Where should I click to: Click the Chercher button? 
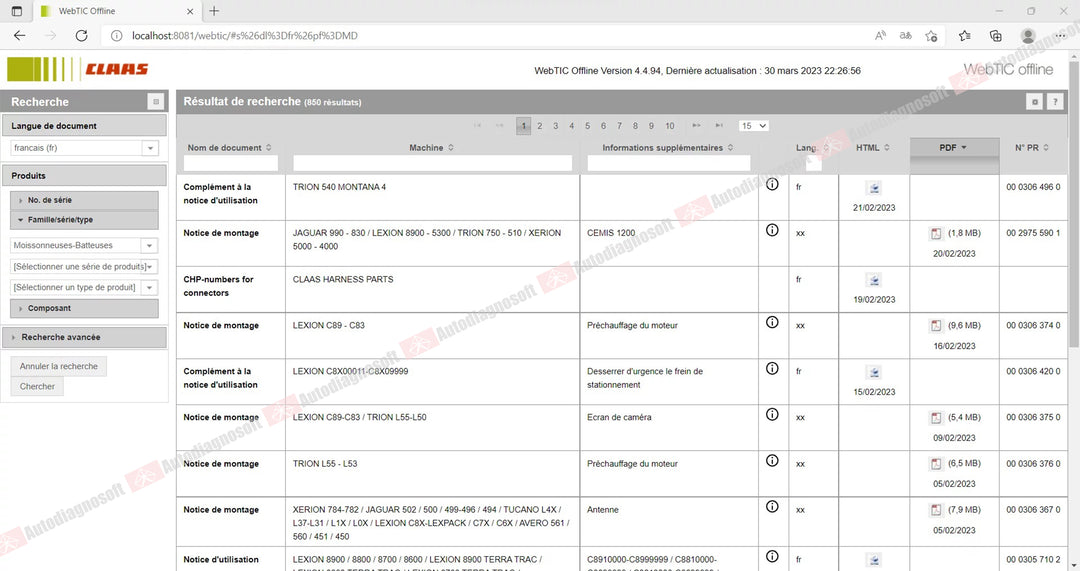(37, 386)
